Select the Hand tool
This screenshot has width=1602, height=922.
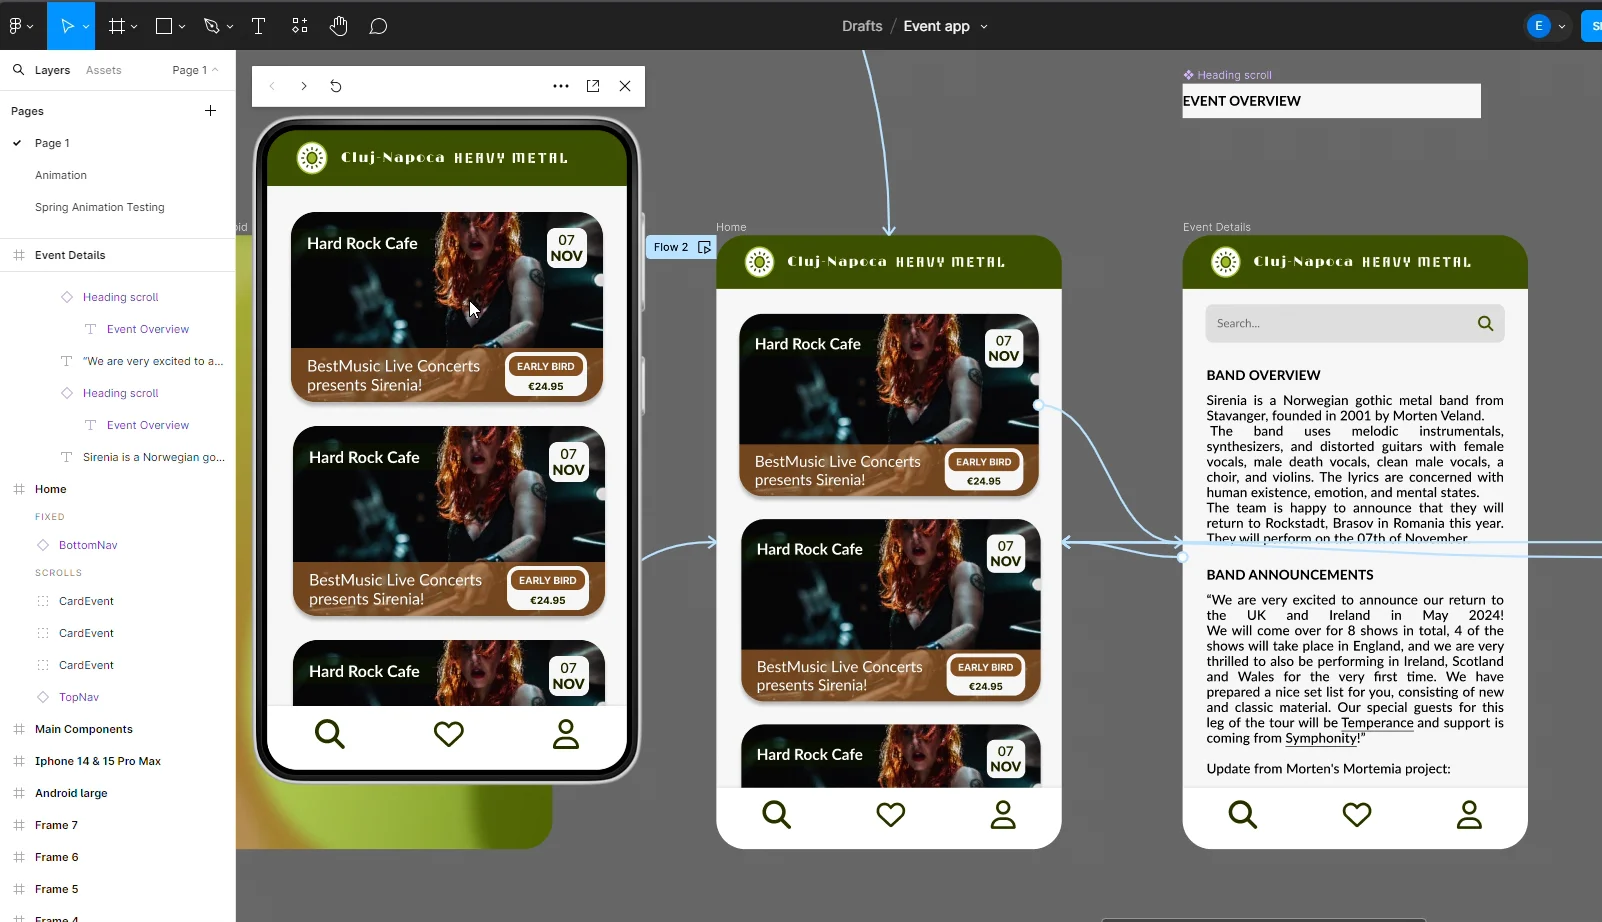click(338, 26)
